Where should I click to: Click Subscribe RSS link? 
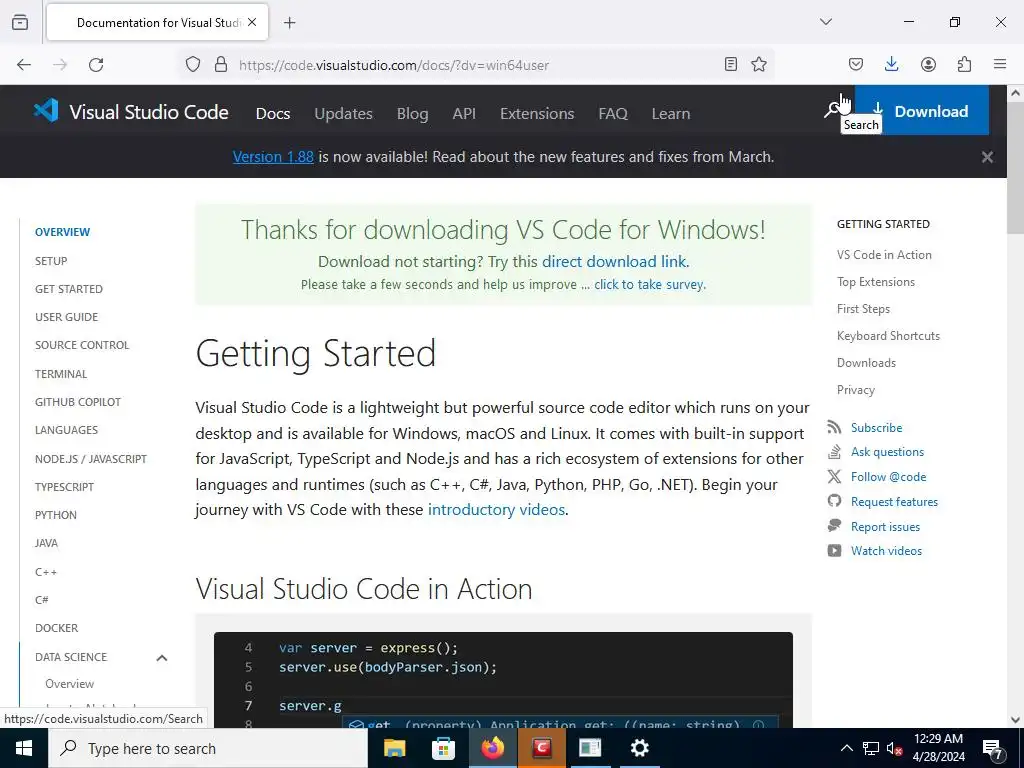876,428
